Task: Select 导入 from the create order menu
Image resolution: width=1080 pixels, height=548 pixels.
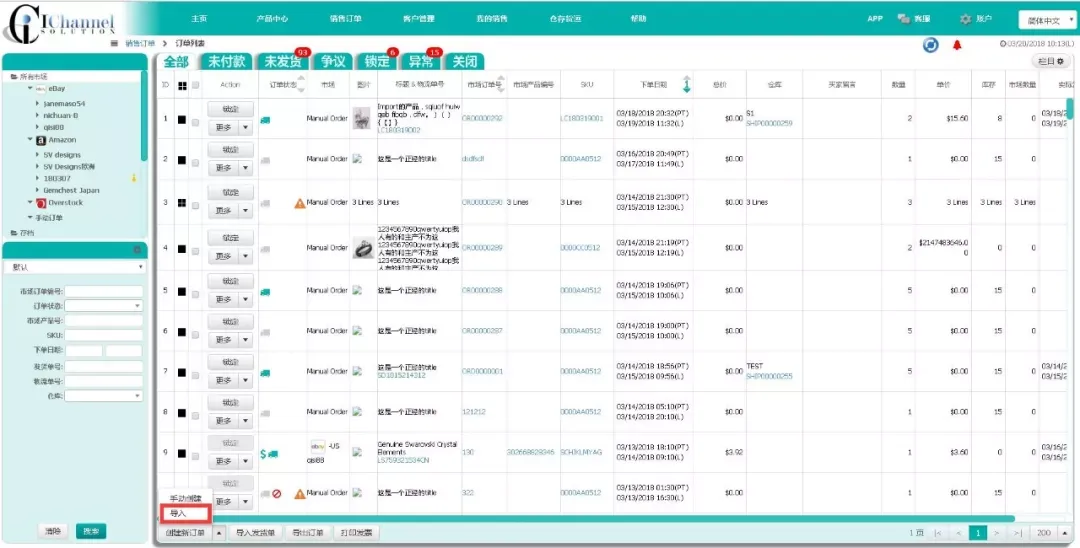Action: 185,514
